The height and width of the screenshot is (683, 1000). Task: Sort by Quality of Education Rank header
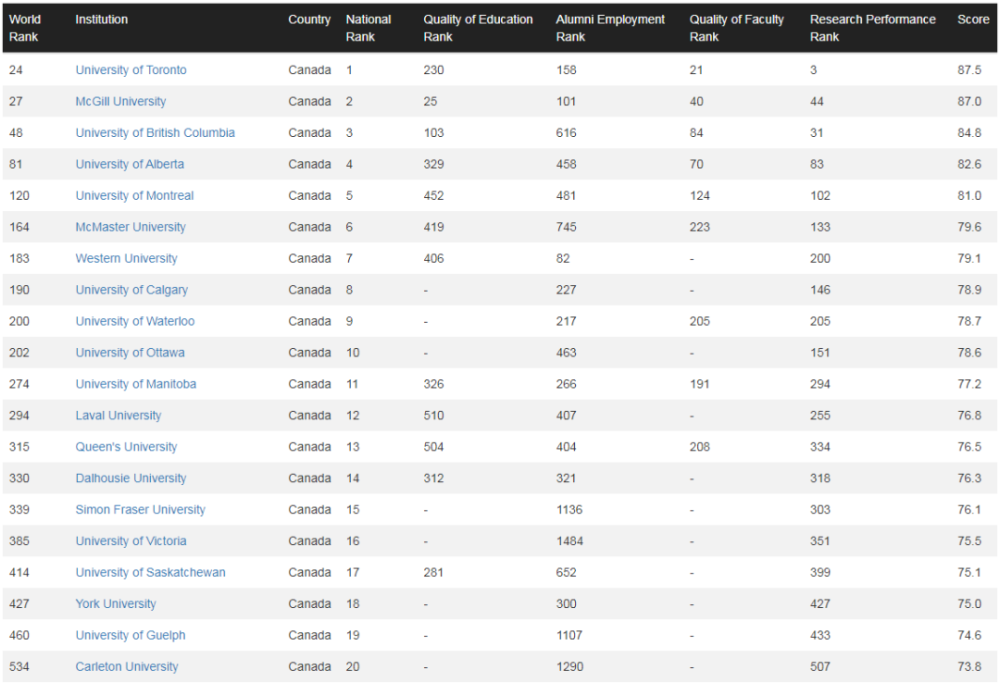point(478,28)
